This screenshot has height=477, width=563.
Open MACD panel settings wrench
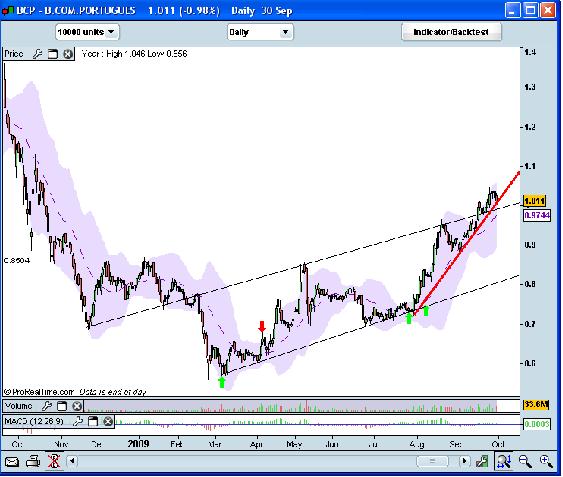pyautogui.click(x=78, y=421)
